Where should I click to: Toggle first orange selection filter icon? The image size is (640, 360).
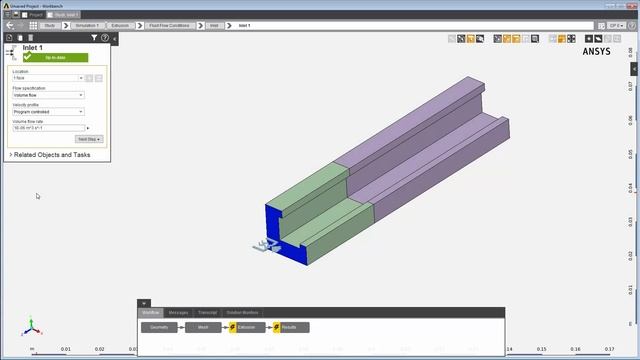tap(507, 39)
